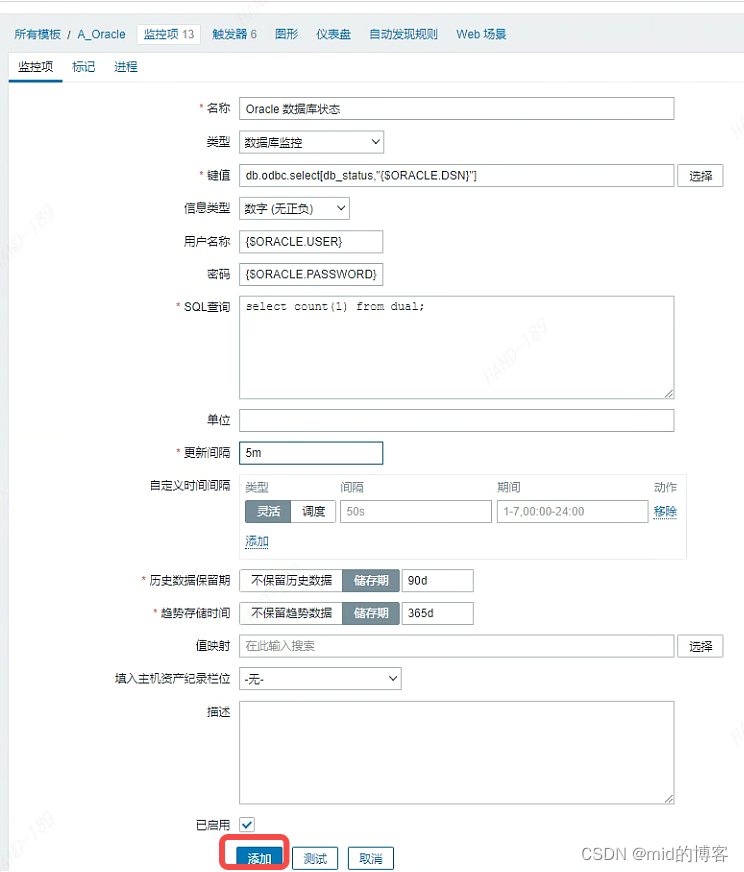Click the 名称 field with Oracle 数据库状态
Screen dimensions: 744x872
click(457, 109)
